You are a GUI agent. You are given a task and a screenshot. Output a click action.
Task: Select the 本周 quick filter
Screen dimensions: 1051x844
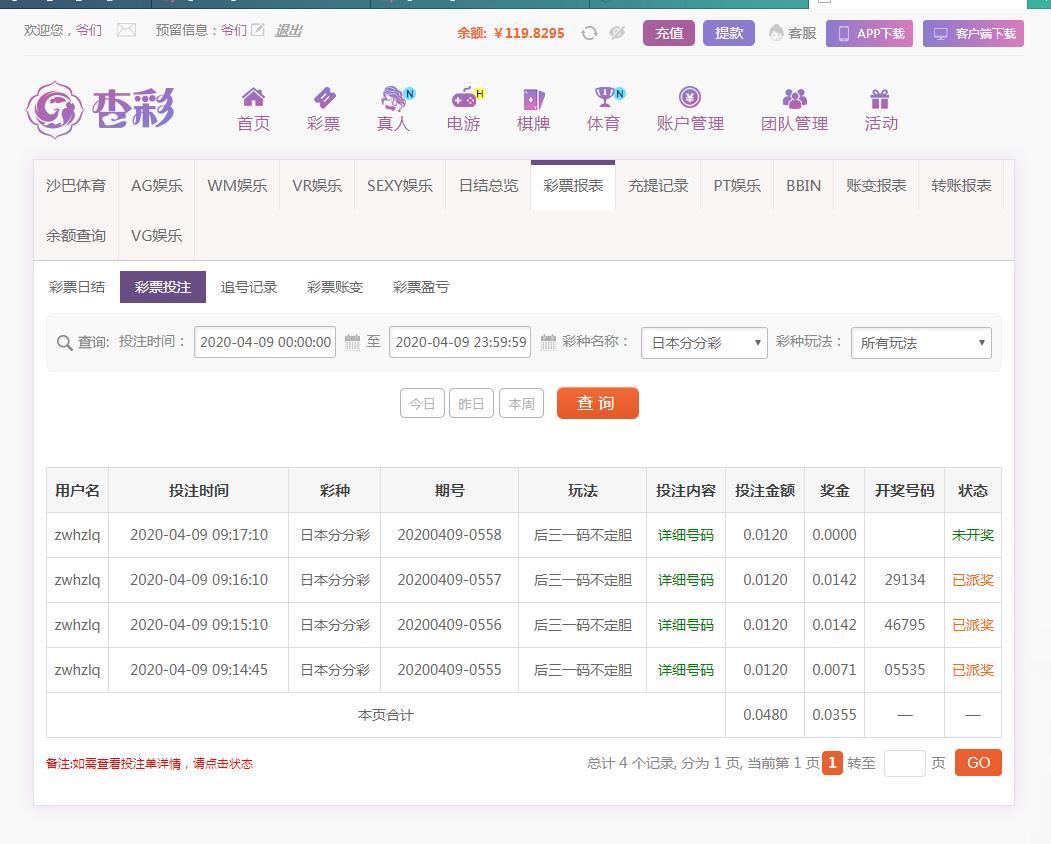(521, 404)
